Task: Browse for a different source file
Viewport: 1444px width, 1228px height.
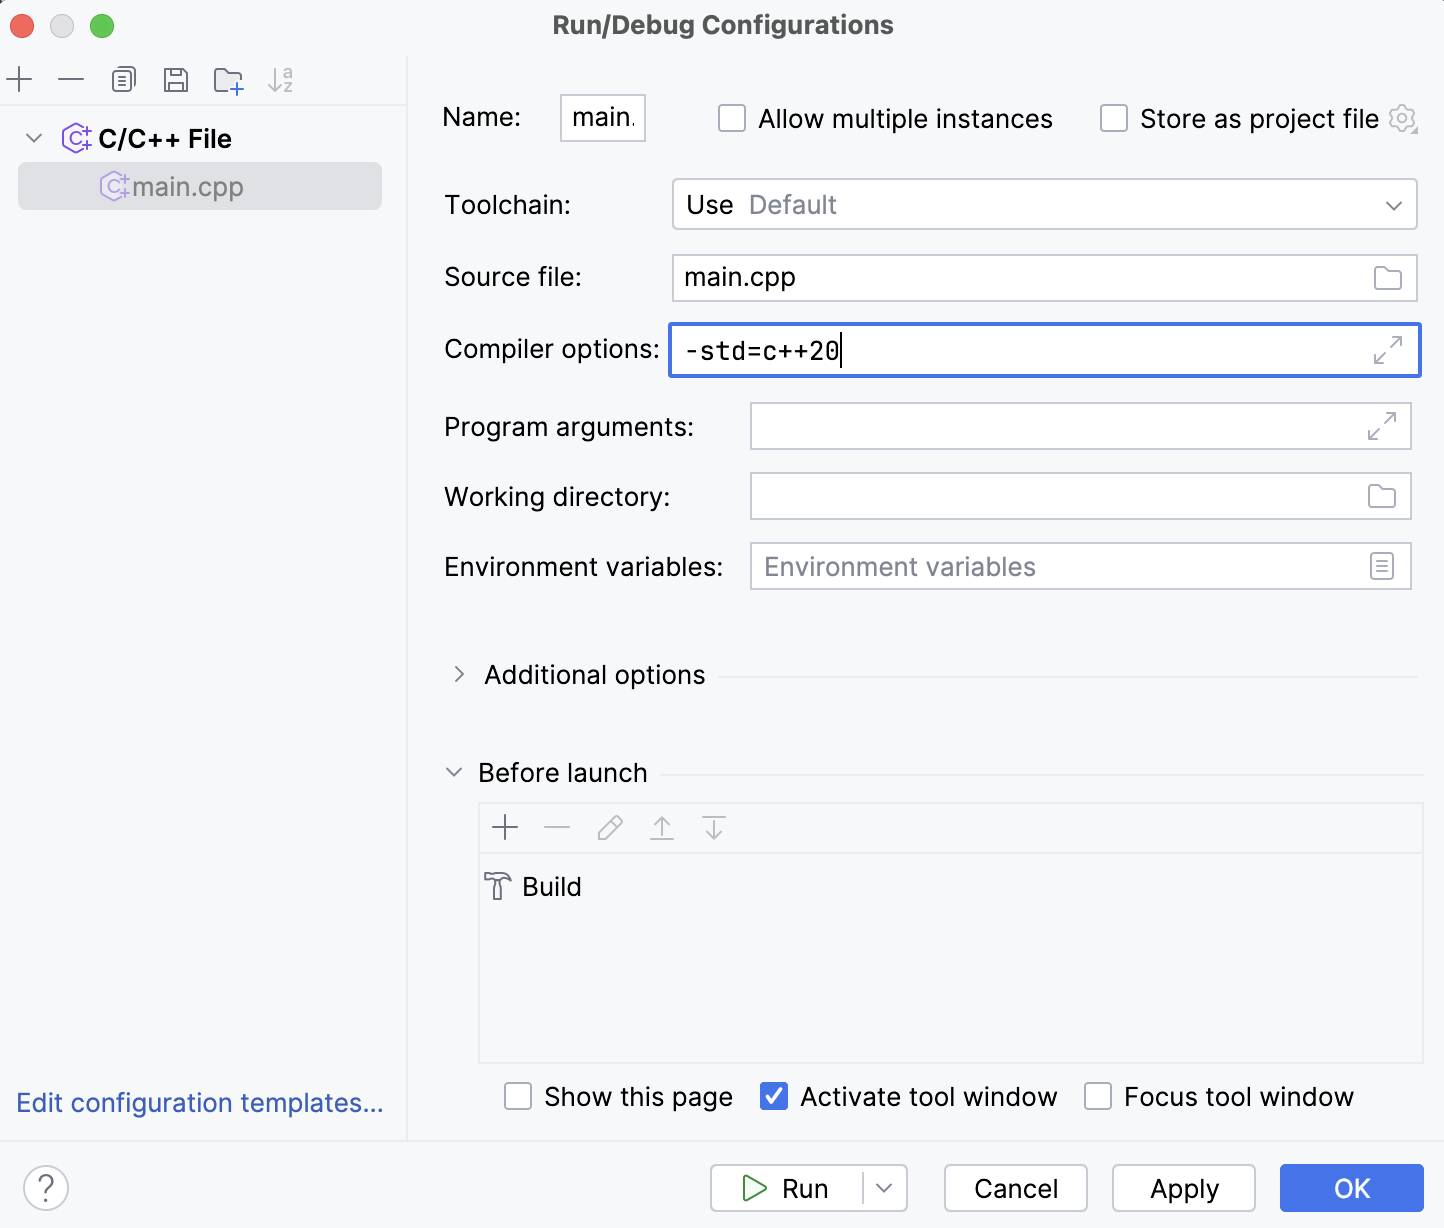Action: tap(1388, 278)
